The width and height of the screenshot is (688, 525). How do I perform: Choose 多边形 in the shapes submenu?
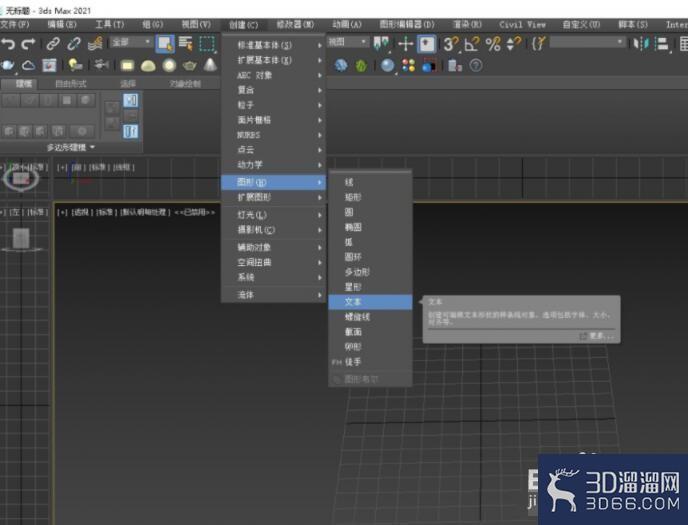370,272
